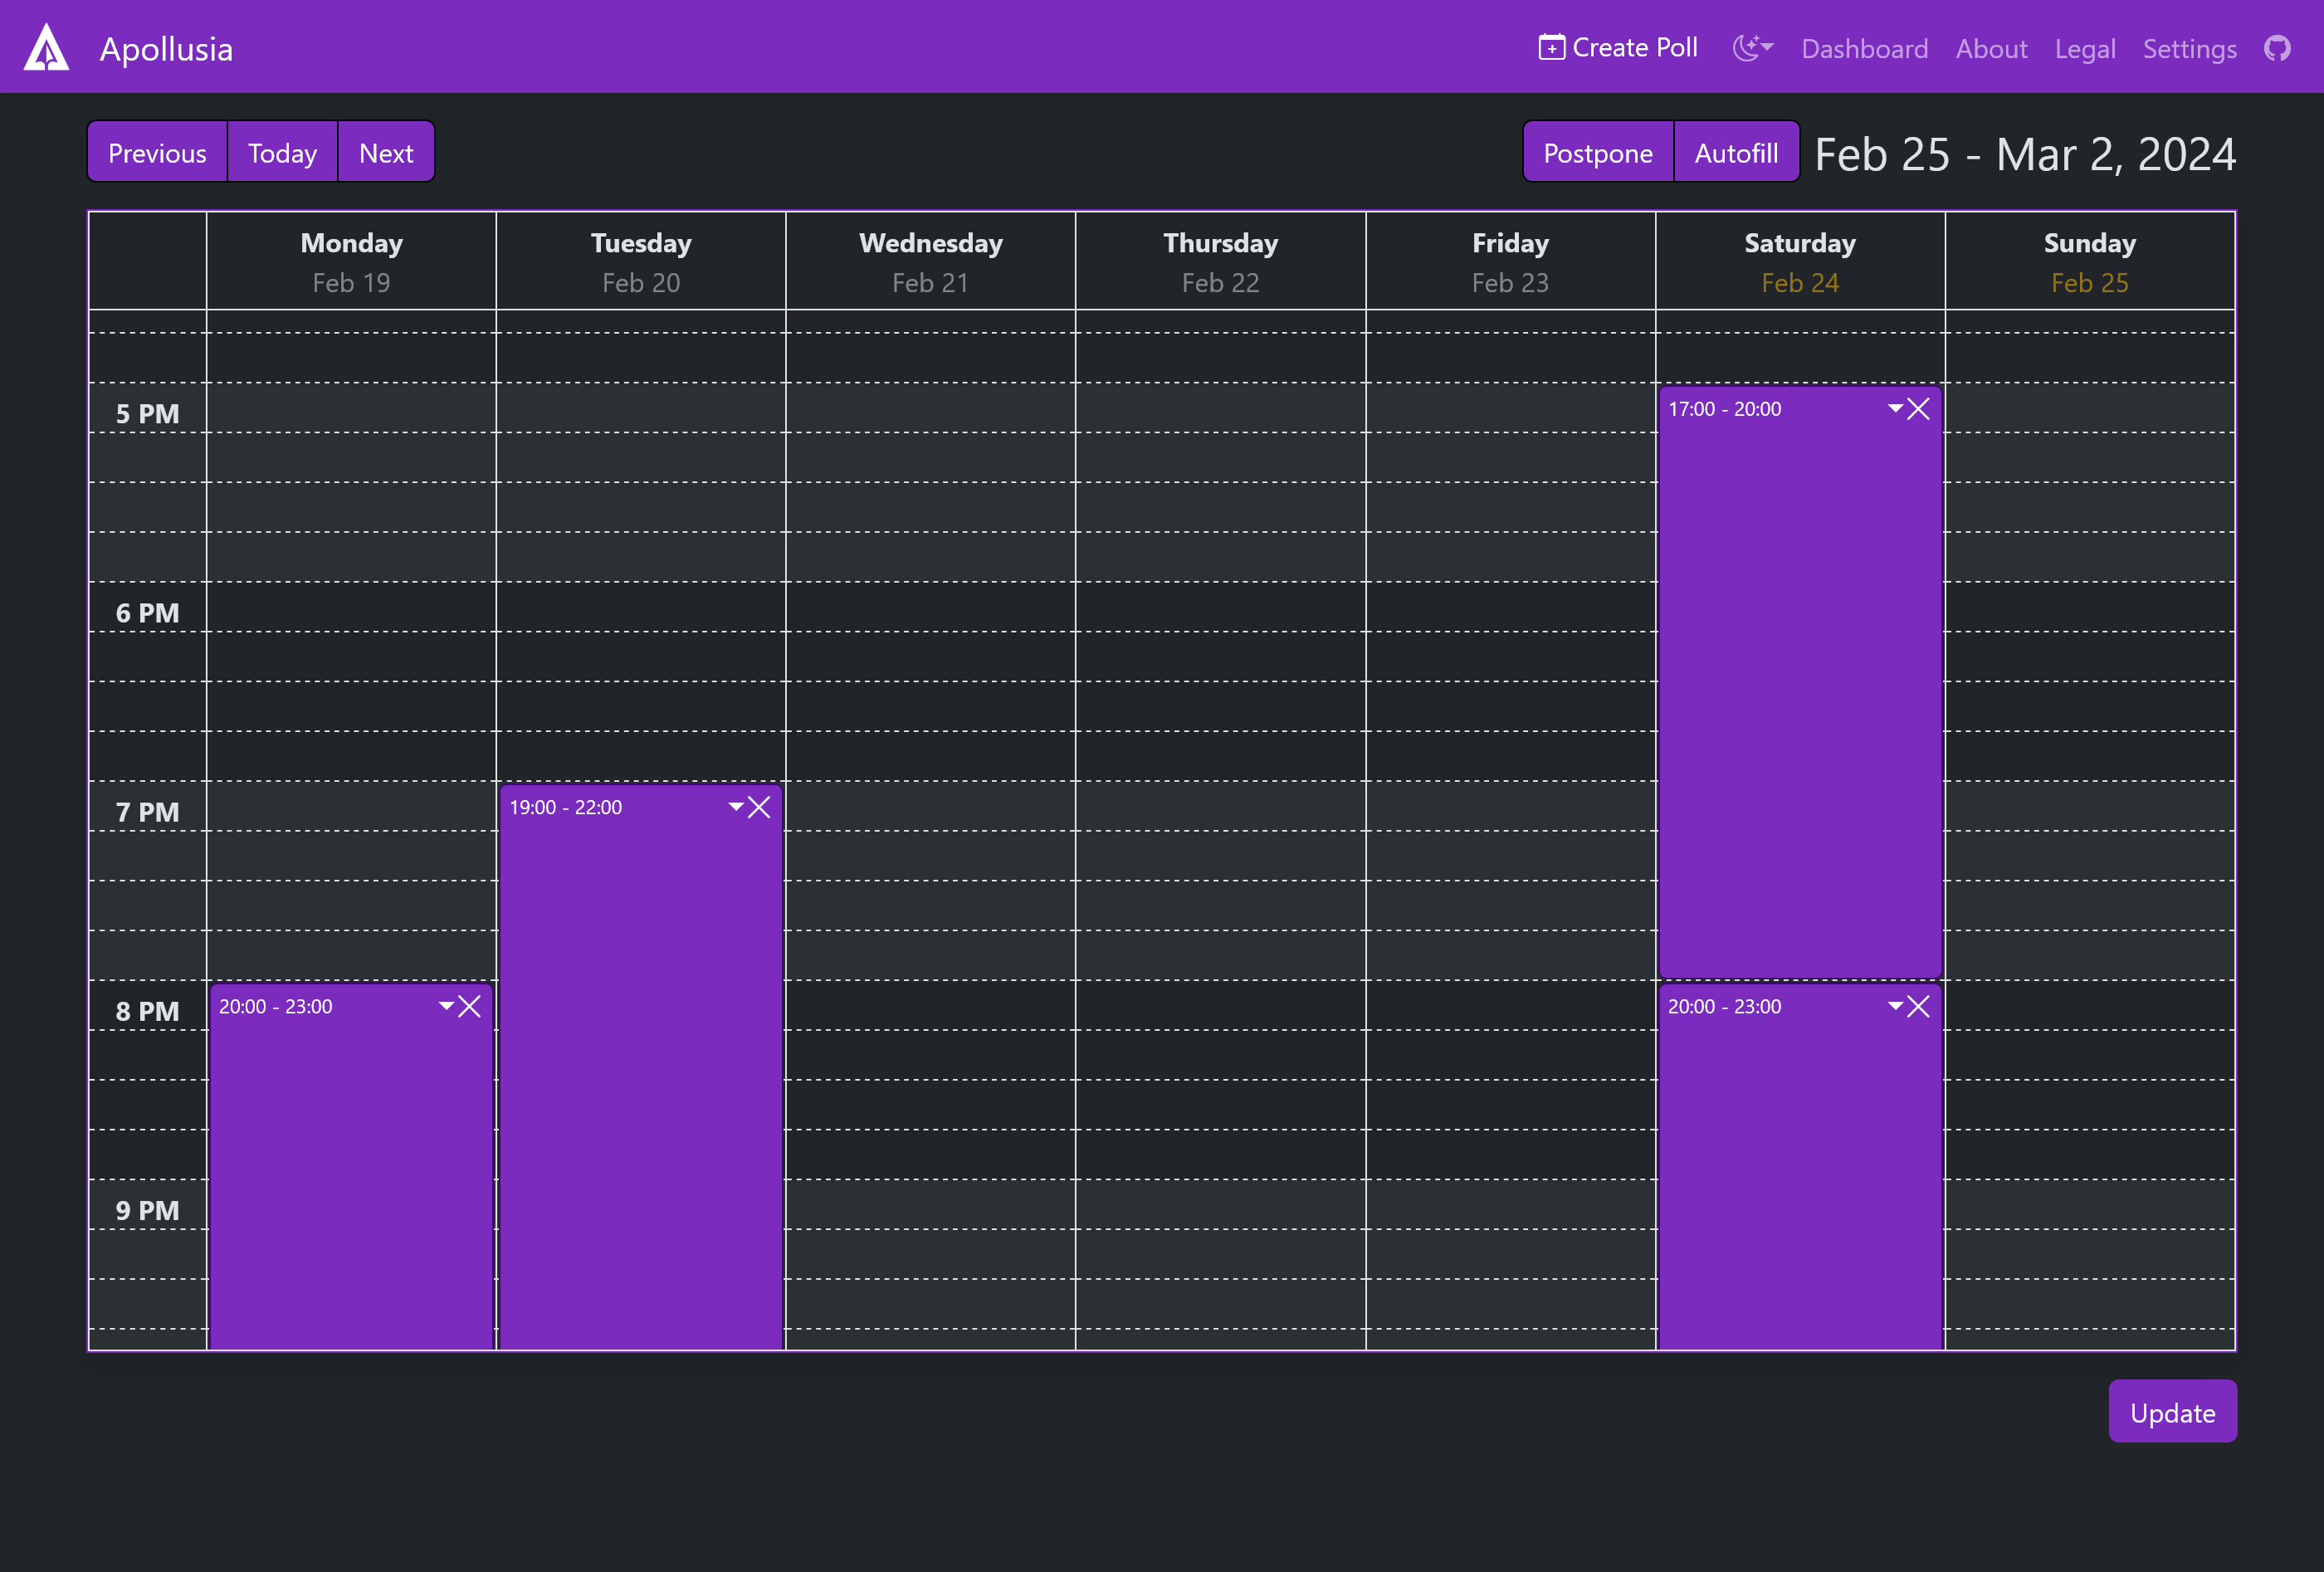Screen dimensions: 2324x1572
Task: Expand dropdown on Saturday 17:00 - 20:00 event
Action: [1895, 407]
